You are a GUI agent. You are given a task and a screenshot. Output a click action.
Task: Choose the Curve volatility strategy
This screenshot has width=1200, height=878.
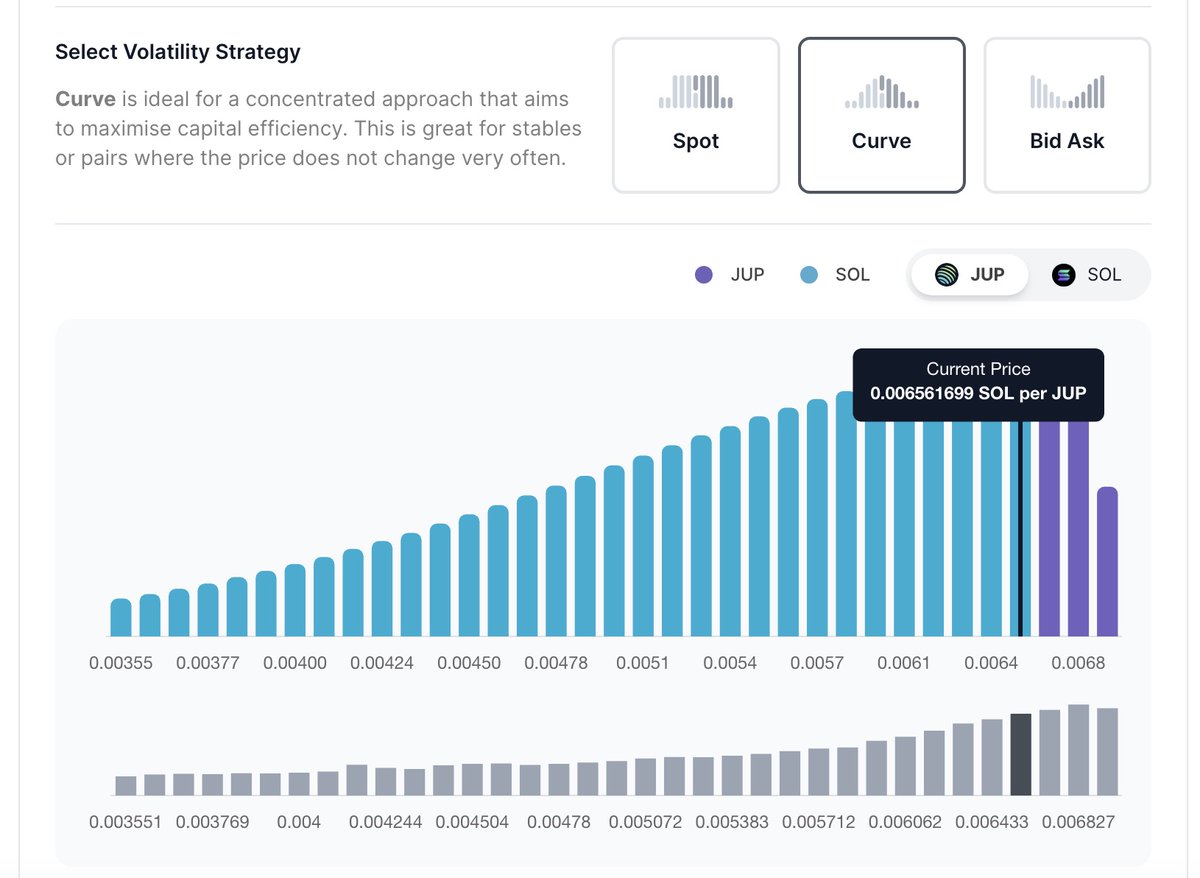tap(881, 115)
